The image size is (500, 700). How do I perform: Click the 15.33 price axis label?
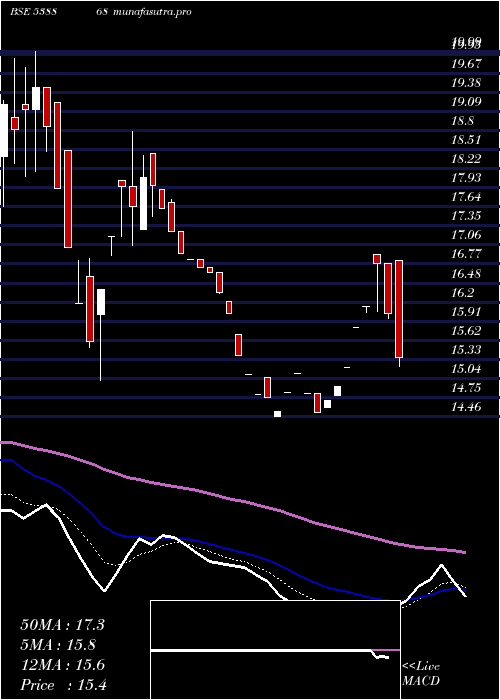(466, 350)
